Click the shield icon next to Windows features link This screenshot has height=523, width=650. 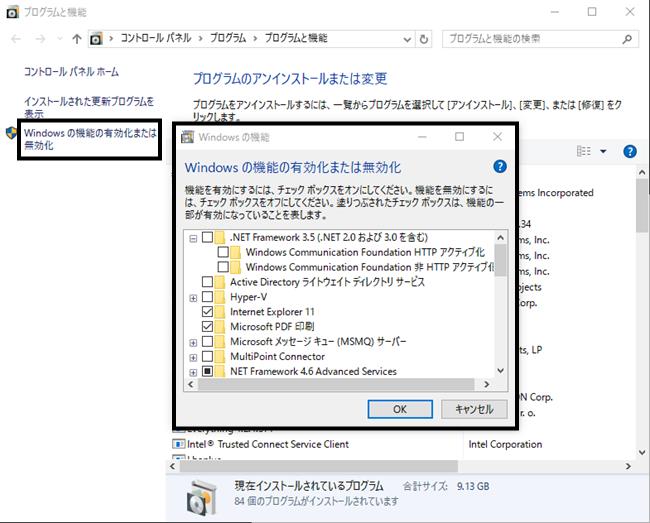11,133
